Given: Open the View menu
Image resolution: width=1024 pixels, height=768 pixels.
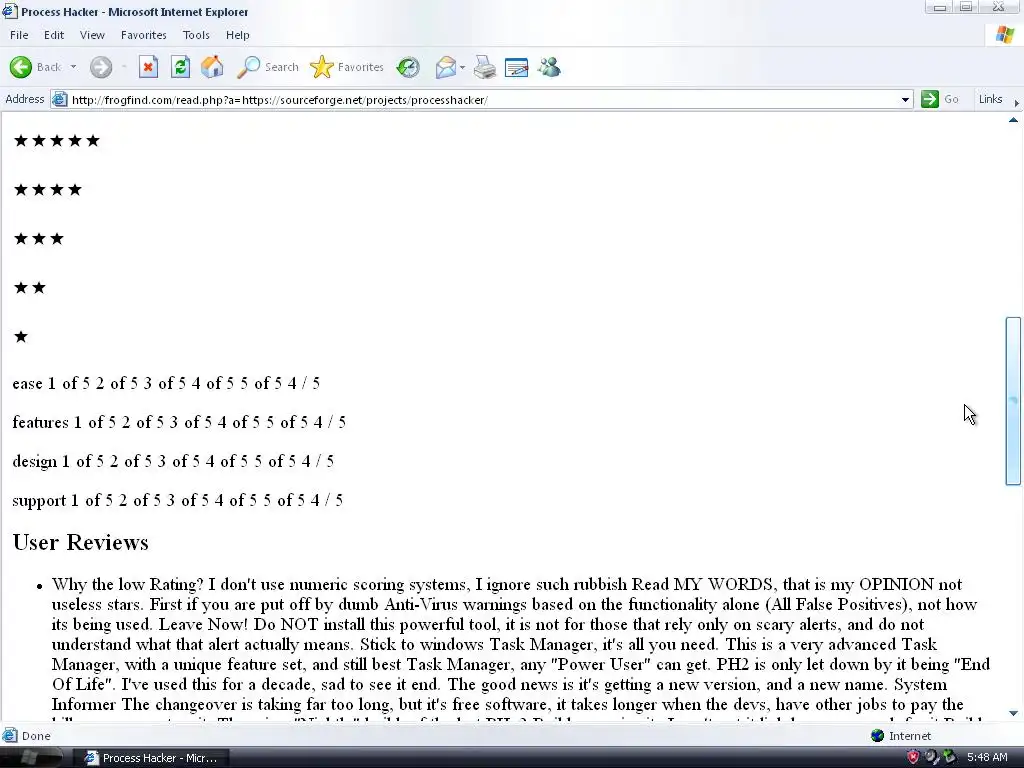Looking at the screenshot, I should tap(92, 35).
